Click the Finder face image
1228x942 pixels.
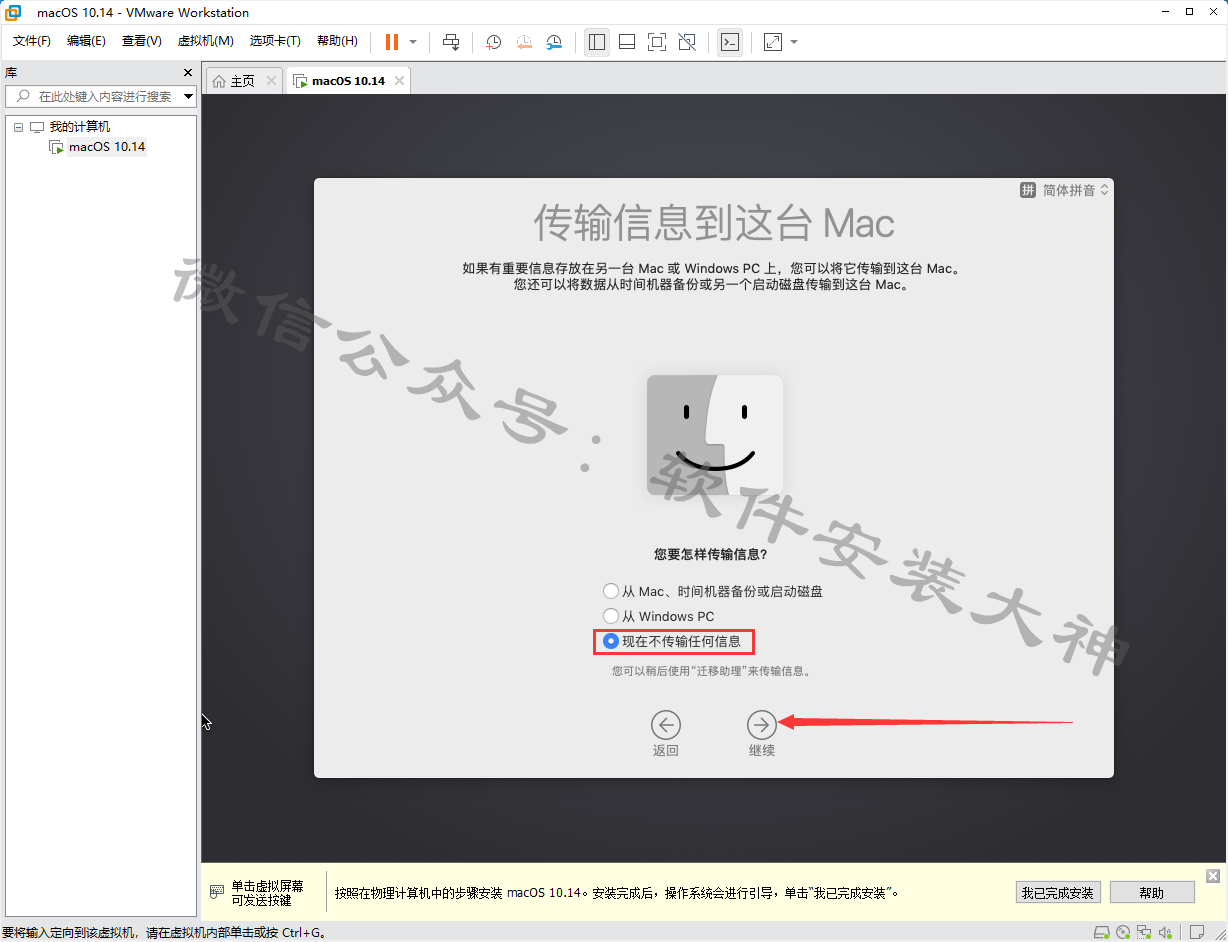715,435
